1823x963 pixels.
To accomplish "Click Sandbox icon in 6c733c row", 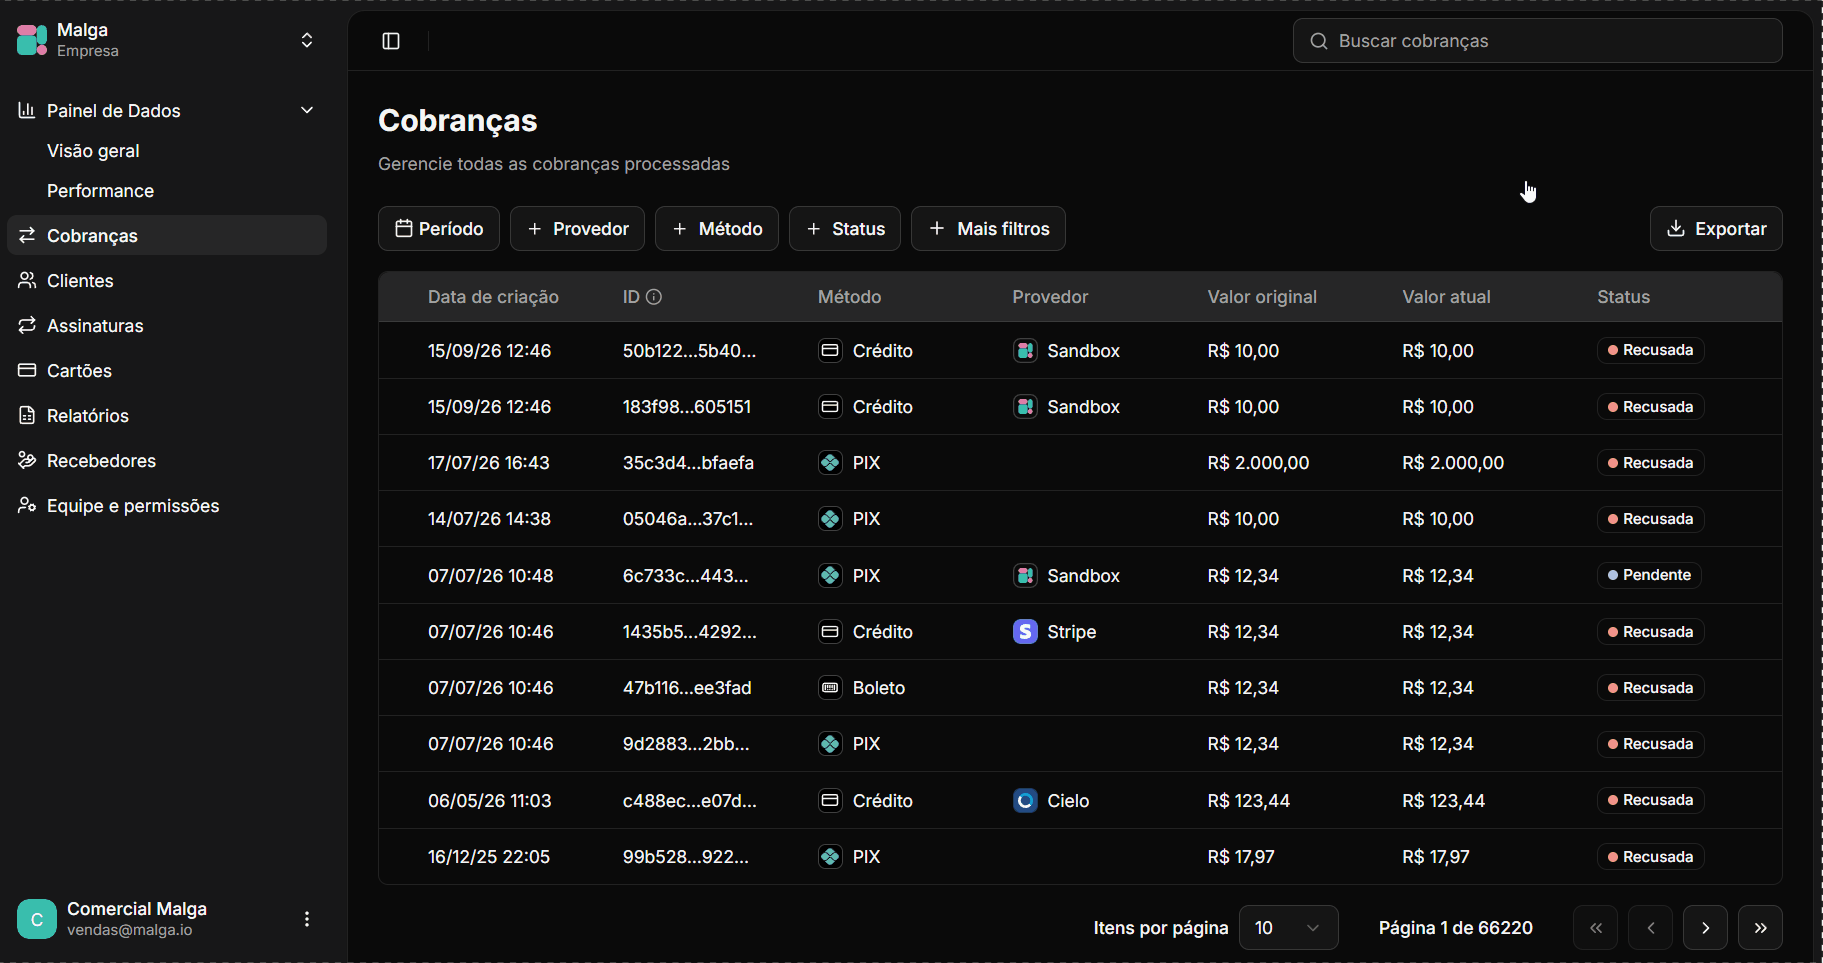I will [x=1025, y=576].
